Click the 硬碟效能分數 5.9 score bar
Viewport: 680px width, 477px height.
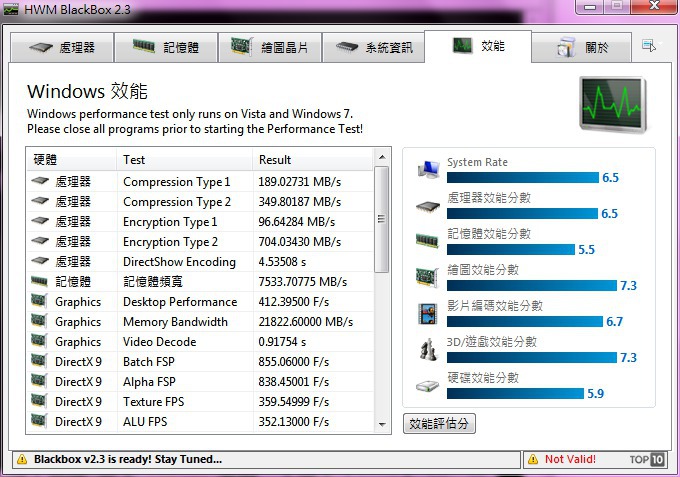click(x=515, y=393)
